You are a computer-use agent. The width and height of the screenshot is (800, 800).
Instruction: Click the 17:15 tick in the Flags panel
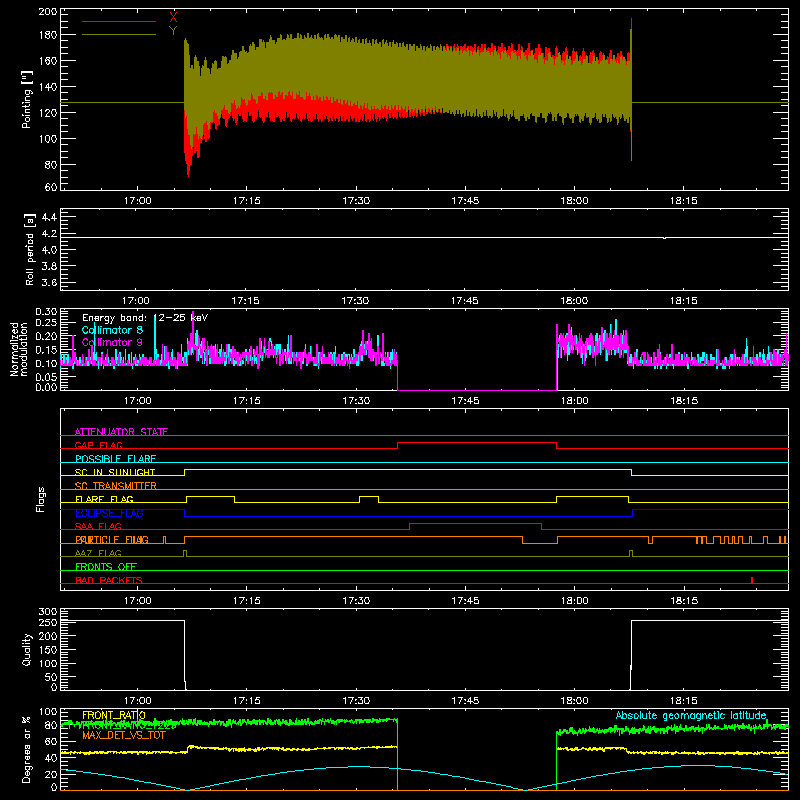pyautogui.click(x=246, y=601)
